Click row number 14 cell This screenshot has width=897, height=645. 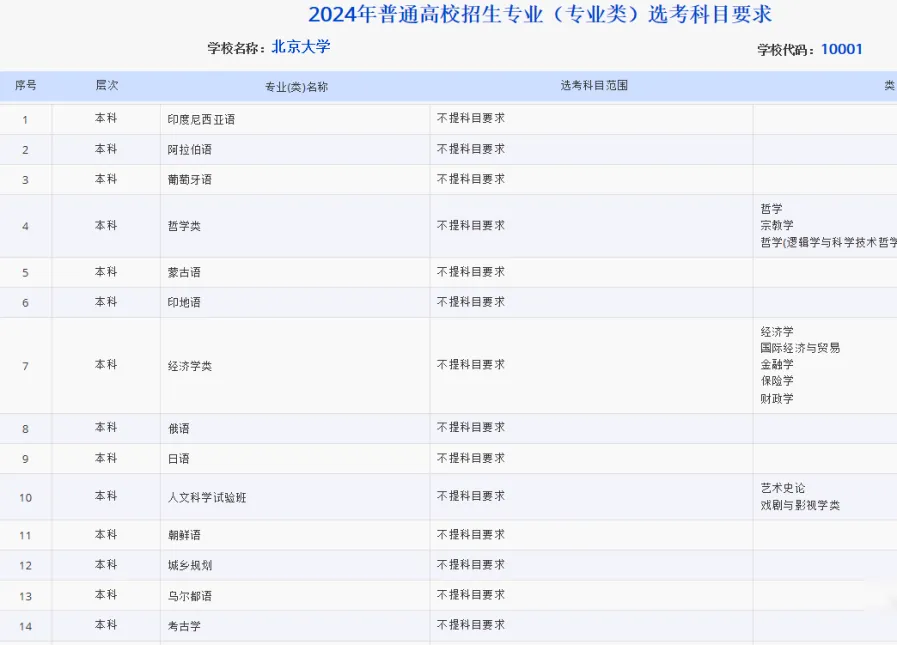(x=25, y=626)
